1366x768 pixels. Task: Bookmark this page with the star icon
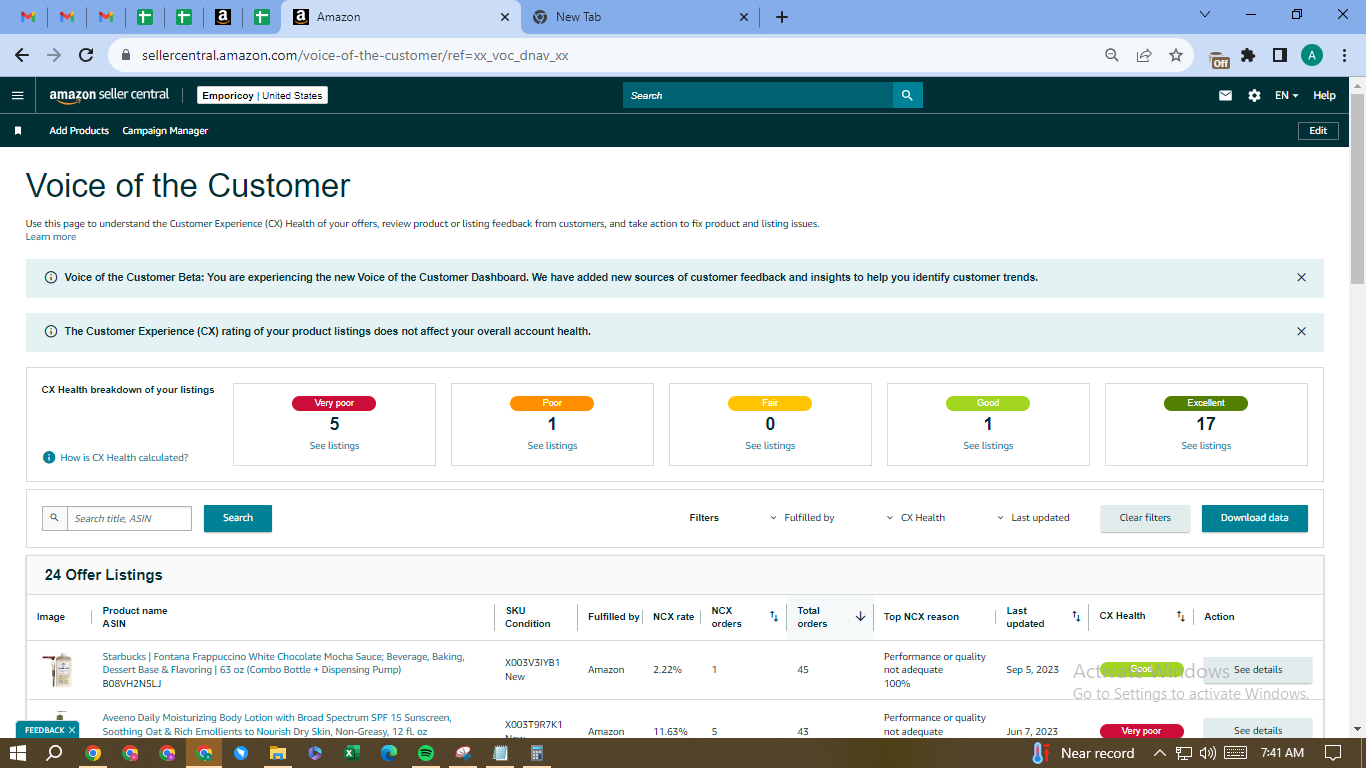1176,55
